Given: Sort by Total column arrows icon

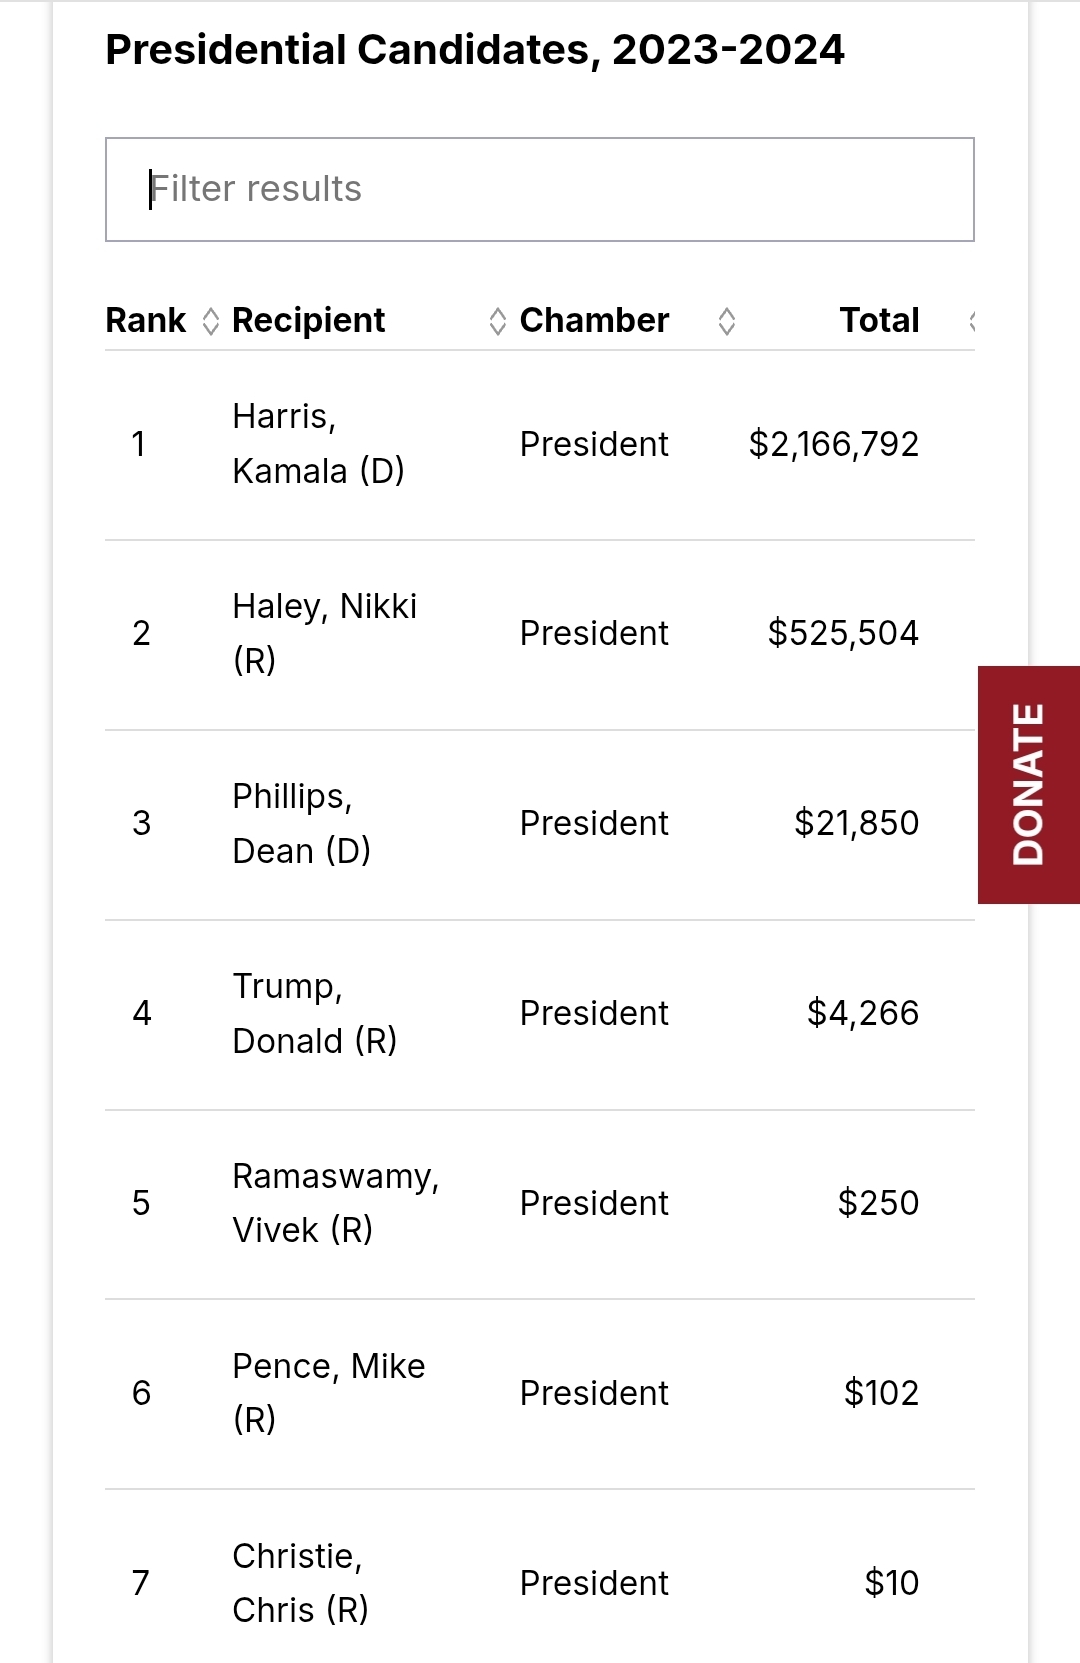Looking at the screenshot, I should tap(972, 321).
